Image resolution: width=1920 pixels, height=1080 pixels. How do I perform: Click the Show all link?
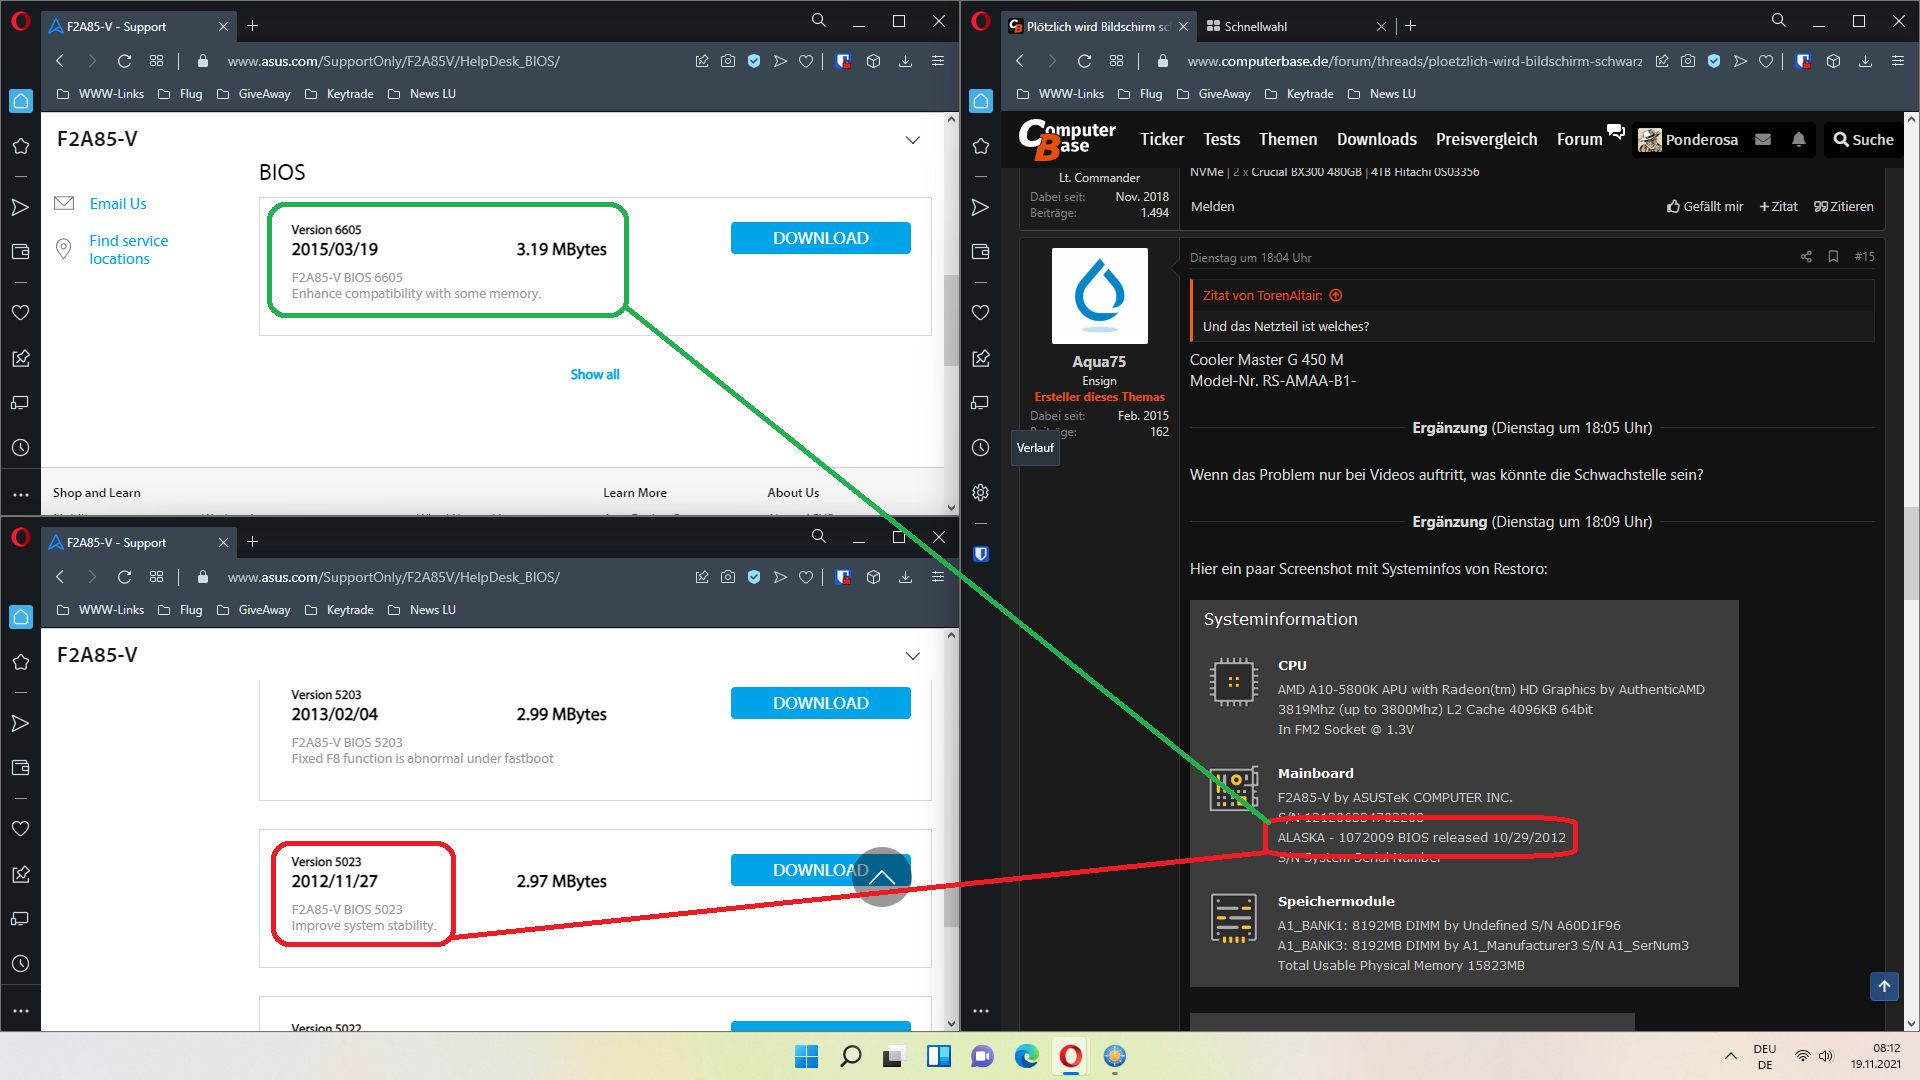(594, 374)
